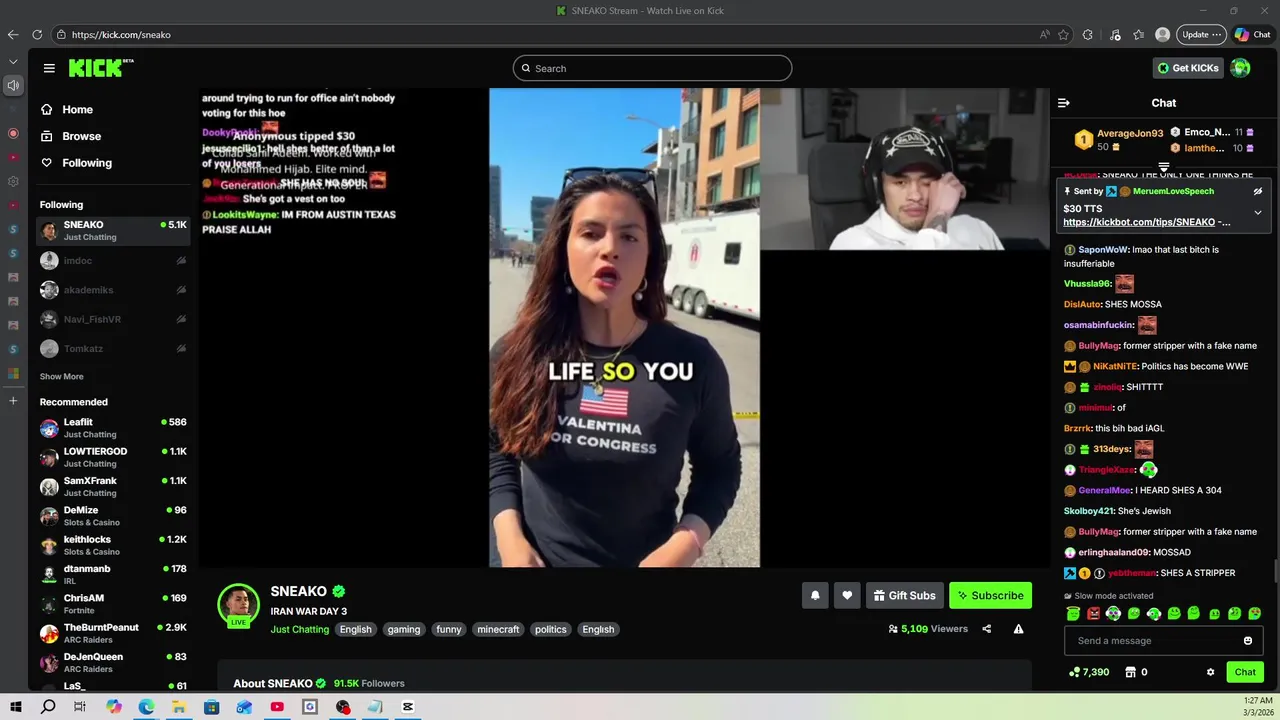This screenshot has height=720, width=1280.
Task: Open the hamburger sidebar menu
Action: [49, 68]
